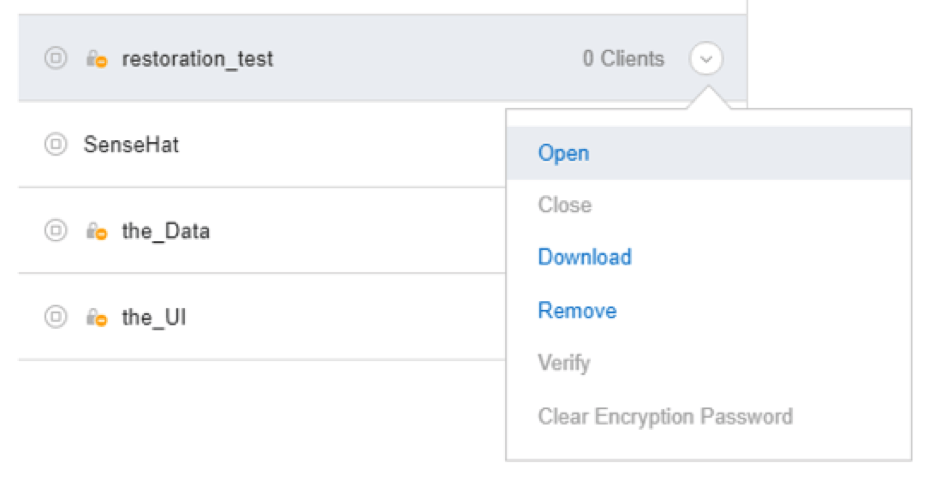Select the the_UI file name
Image resolution: width=939 pixels, height=479 pixels.
(x=154, y=317)
